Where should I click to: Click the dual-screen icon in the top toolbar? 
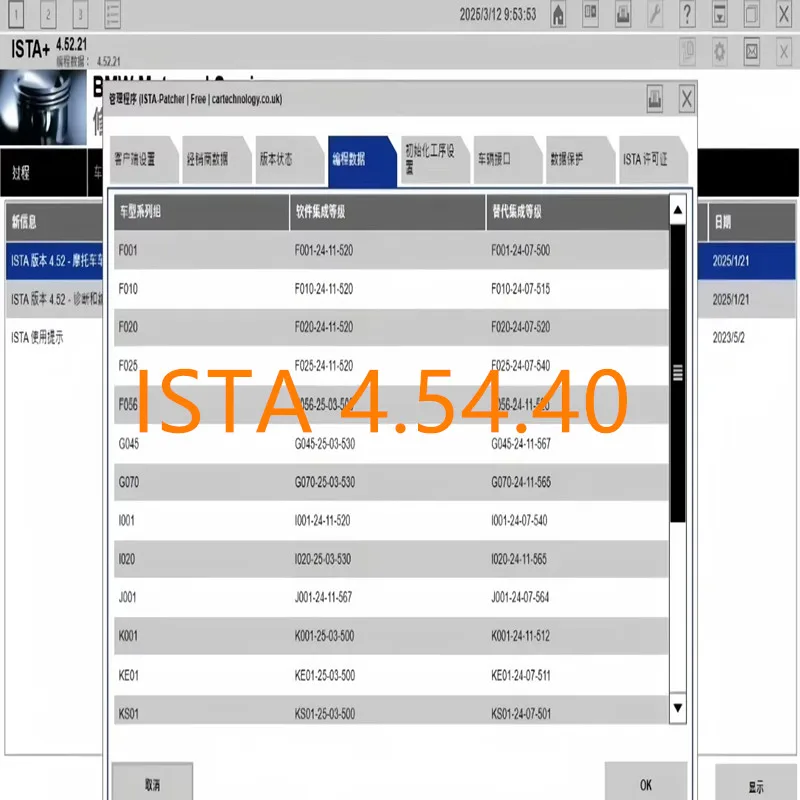pos(590,15)
